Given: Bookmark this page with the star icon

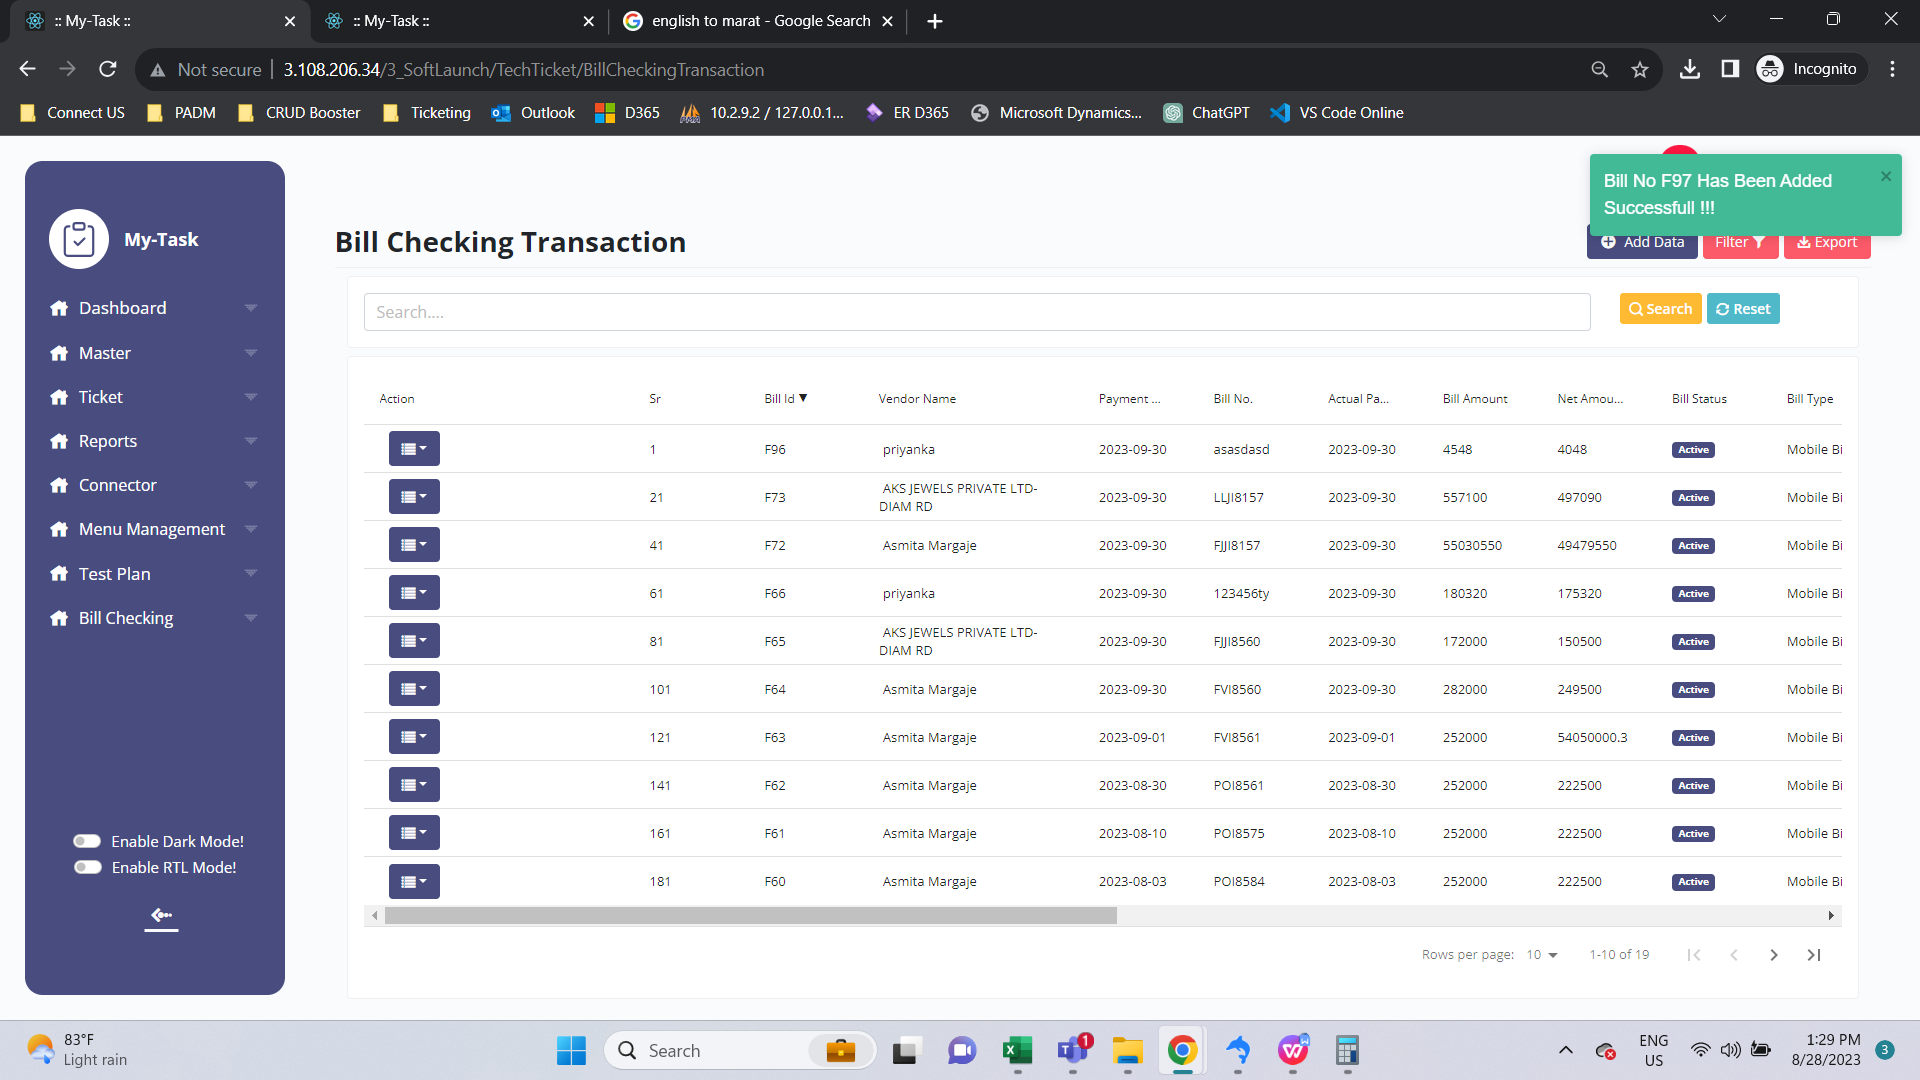Looking at the screenshot, I should pyautogui.click(x=1640, y=69).
